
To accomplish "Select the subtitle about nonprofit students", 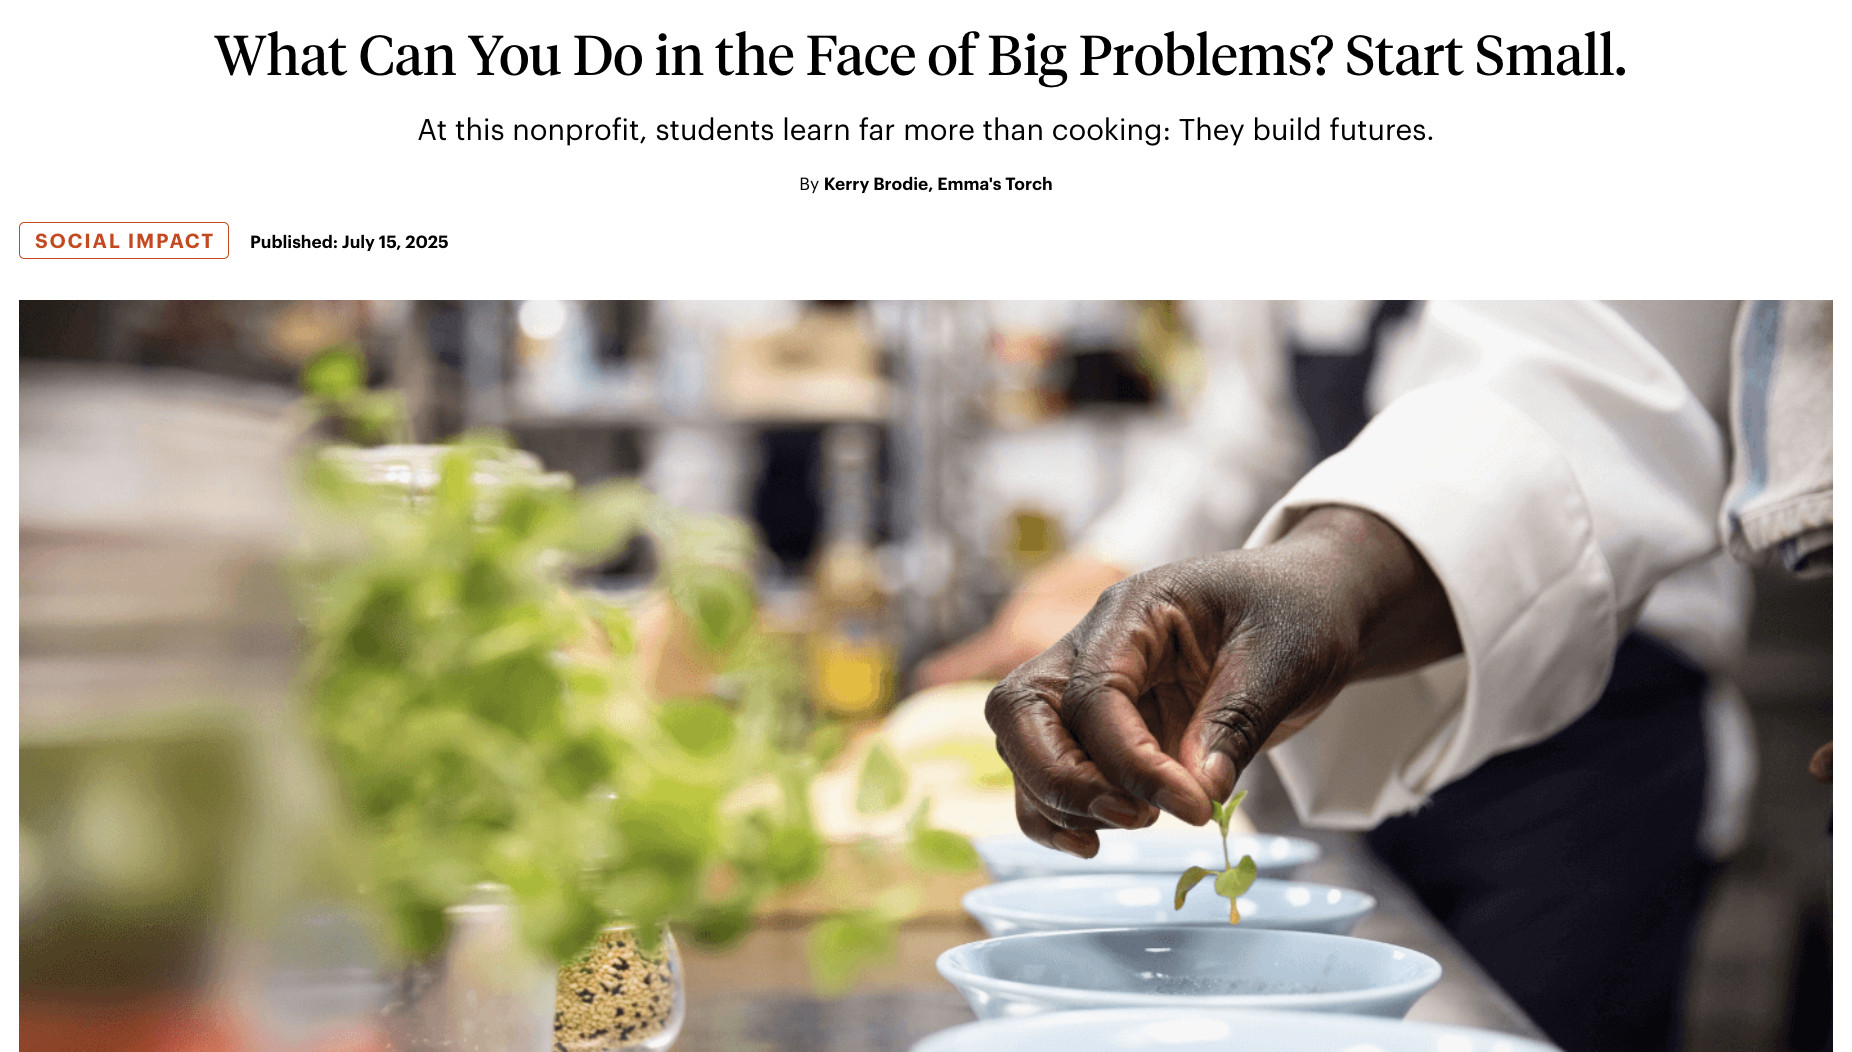I will [925, 130].
